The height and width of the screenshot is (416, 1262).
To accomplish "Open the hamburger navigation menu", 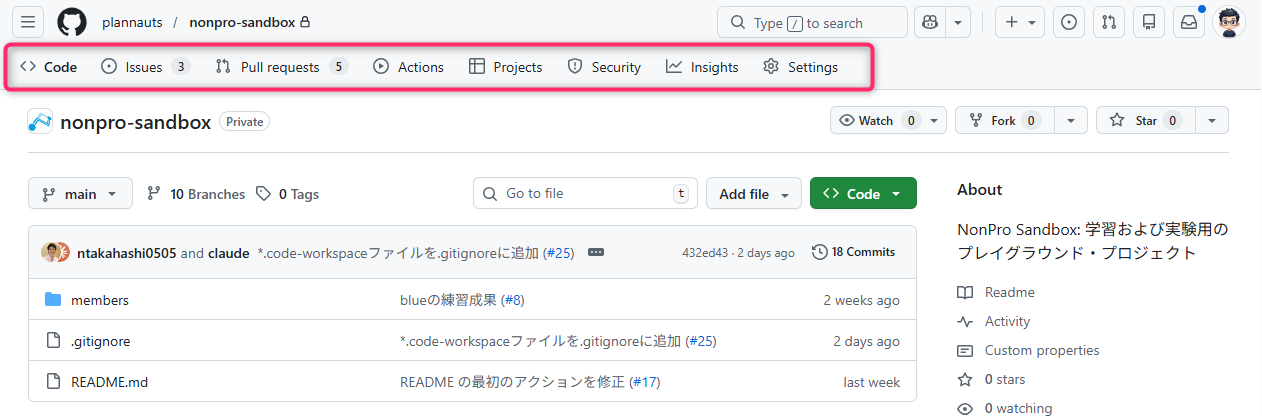I will [28, 22].
